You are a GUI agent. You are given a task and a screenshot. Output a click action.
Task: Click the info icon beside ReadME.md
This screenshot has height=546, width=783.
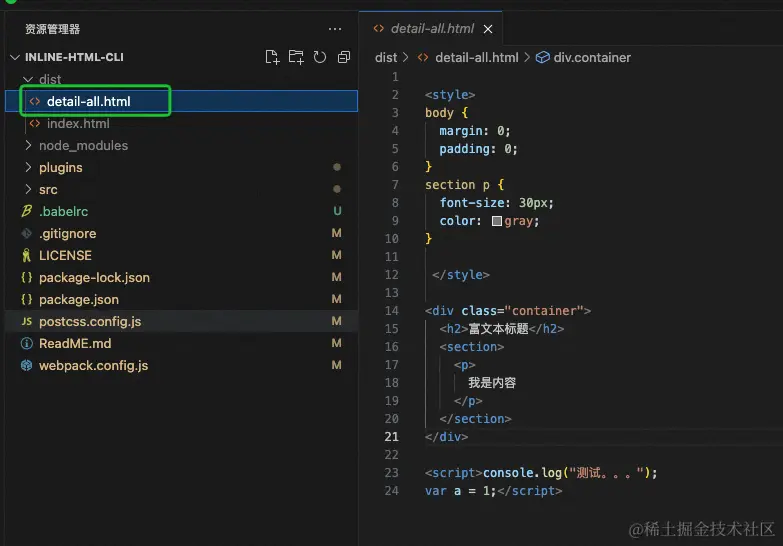click(x=26, y=343)
